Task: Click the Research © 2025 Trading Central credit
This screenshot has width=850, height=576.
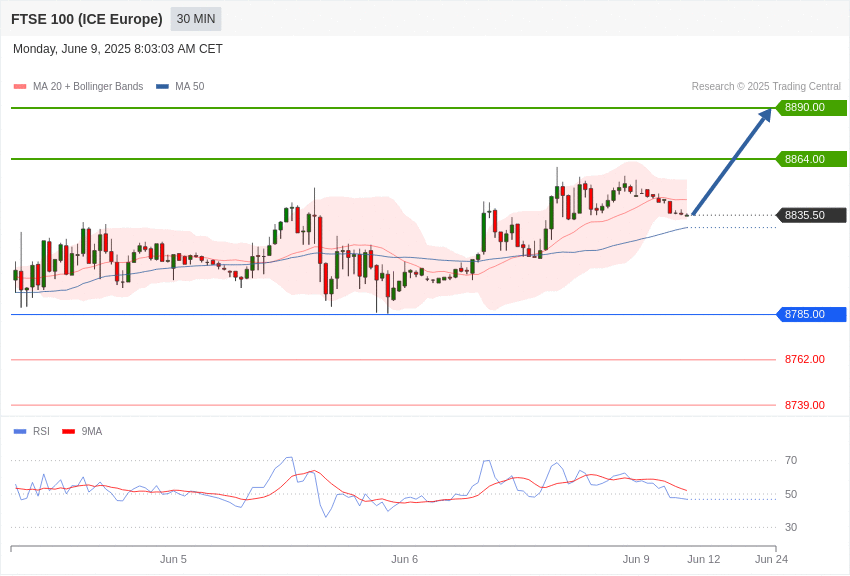Action: click(x=766, y=86)
